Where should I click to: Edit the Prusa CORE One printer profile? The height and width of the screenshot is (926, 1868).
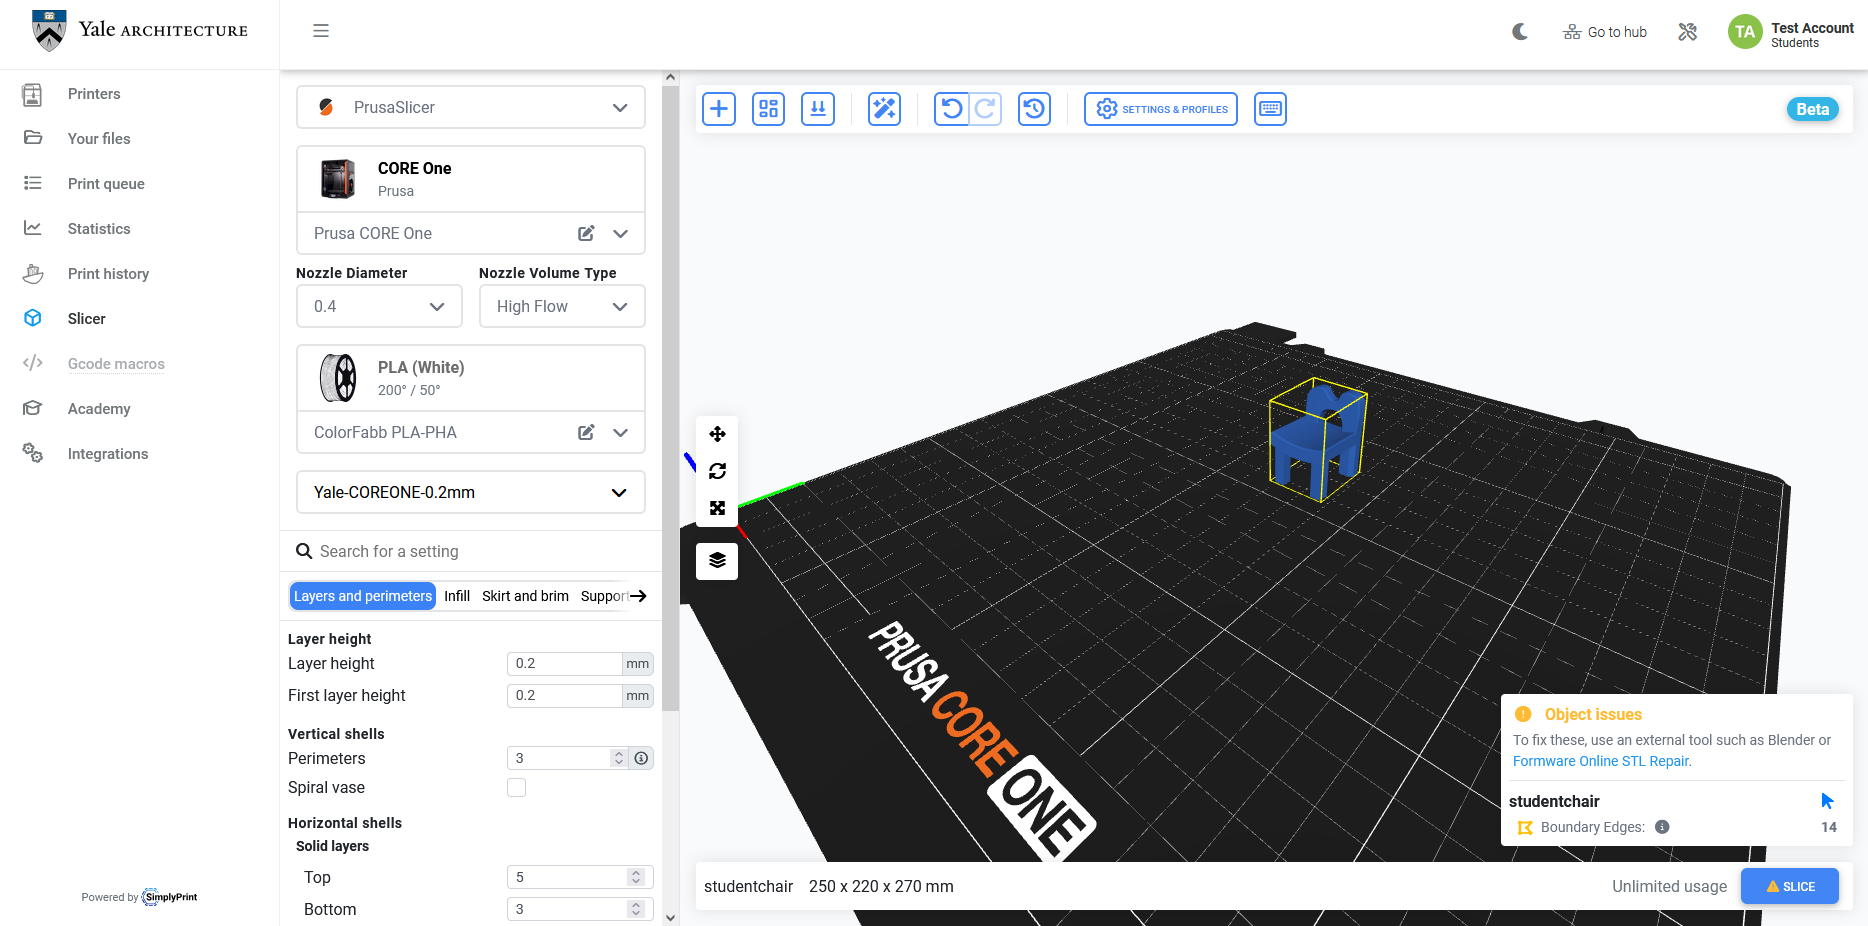point(586,233)
